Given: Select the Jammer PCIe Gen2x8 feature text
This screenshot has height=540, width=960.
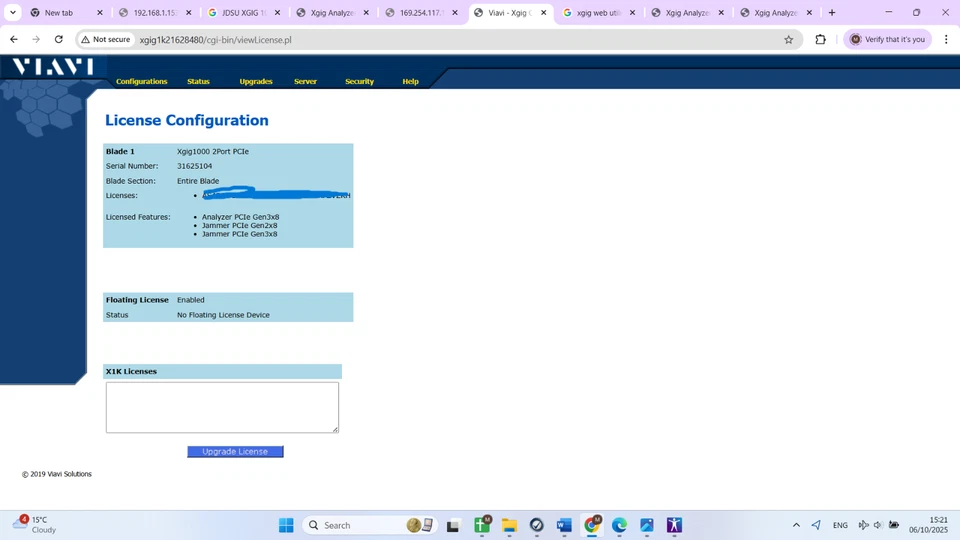Looking at the screenshot, I should 239,225.
